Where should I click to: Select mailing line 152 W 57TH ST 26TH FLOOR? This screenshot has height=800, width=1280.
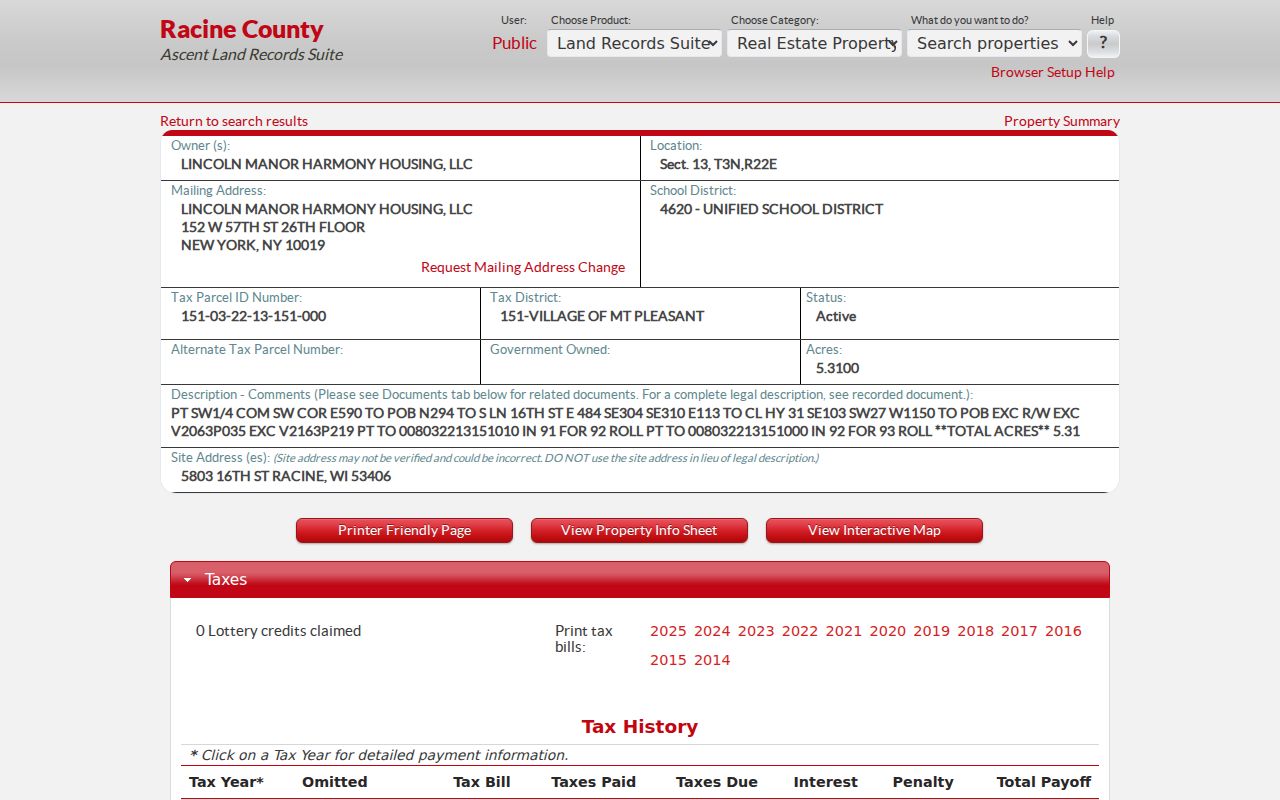tap(273, 227)
